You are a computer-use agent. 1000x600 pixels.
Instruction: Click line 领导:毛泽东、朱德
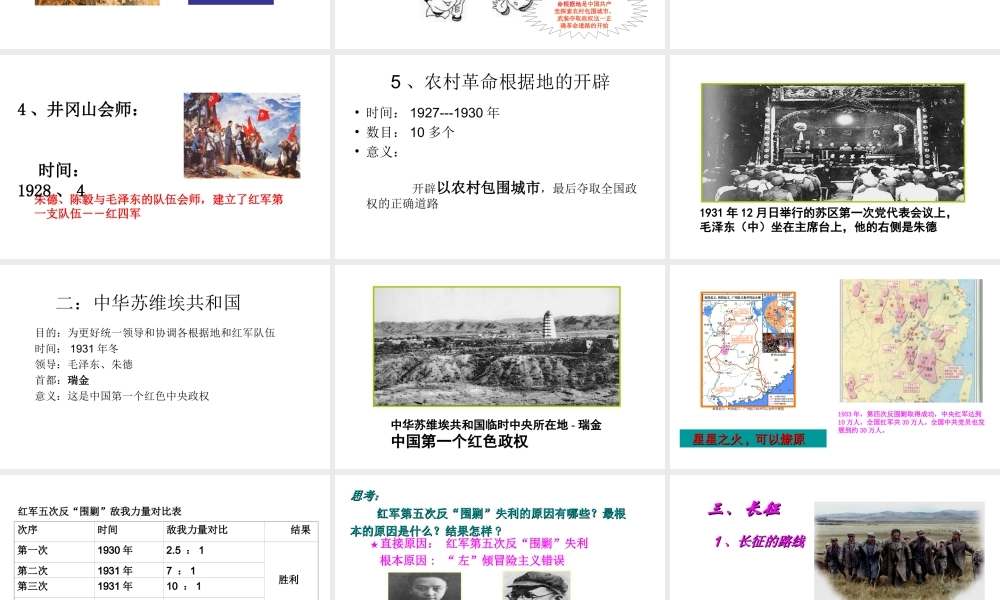(84, 364)
